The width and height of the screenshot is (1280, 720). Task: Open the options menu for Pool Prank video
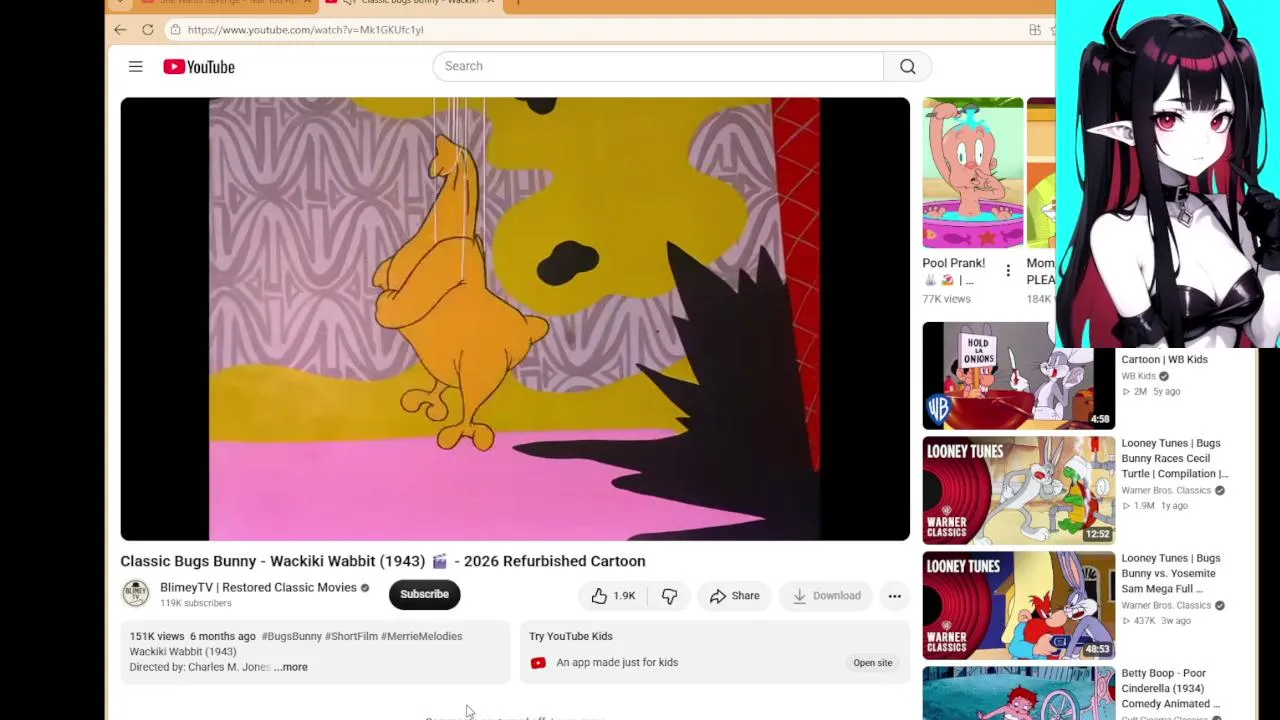click(x=1008, y=271)
